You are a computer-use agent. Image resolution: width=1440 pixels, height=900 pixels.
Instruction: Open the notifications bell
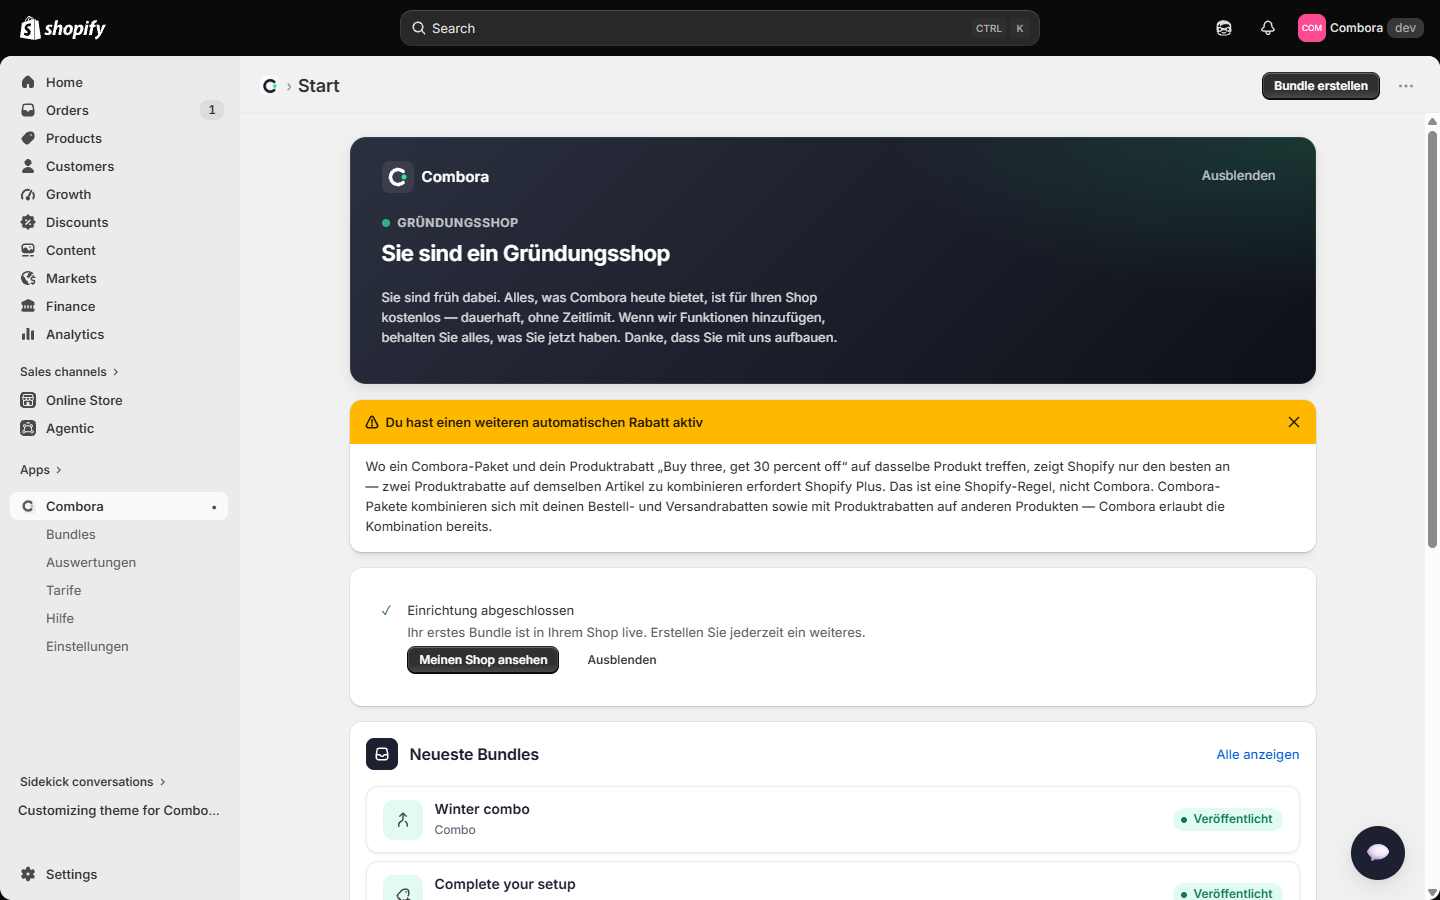point(1268,28)
